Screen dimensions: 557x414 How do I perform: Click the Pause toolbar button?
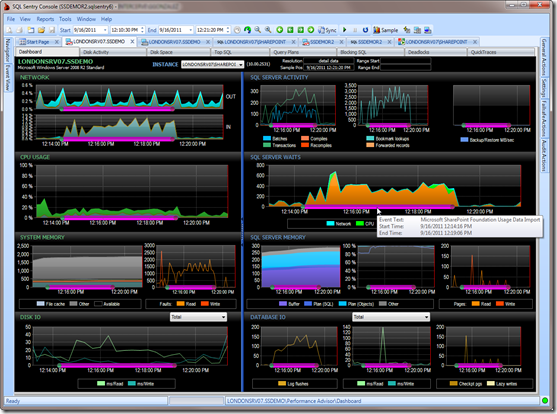tap(355, 30)
